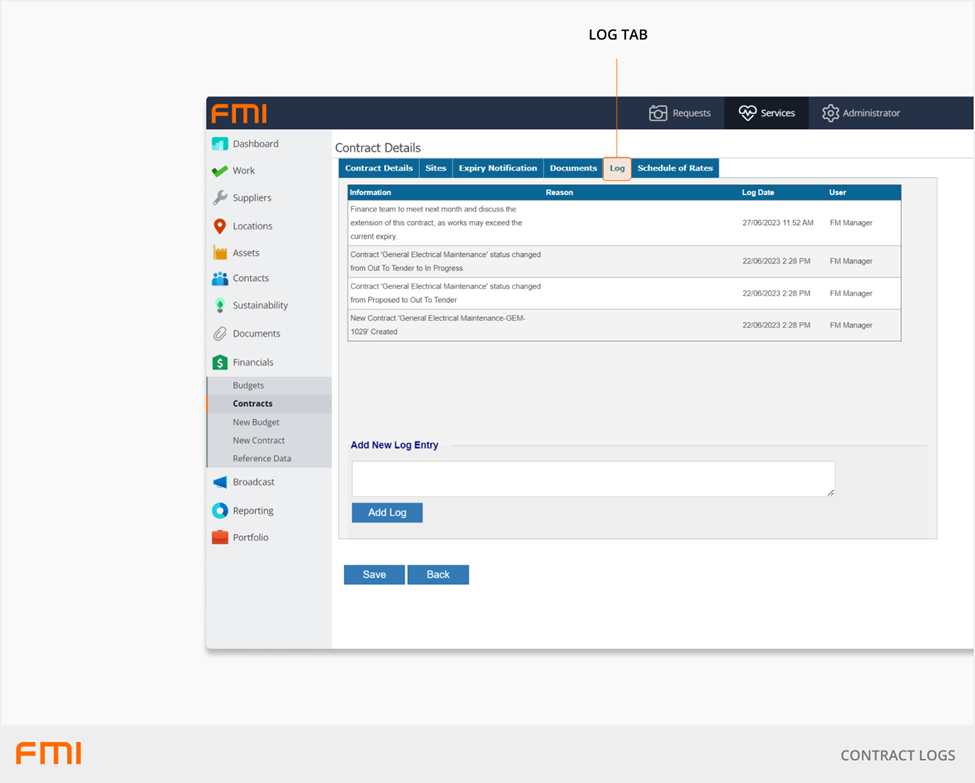Open Sustainability via lightbulb icon
The width and height of the screenshot is (975, 783).
220,306
